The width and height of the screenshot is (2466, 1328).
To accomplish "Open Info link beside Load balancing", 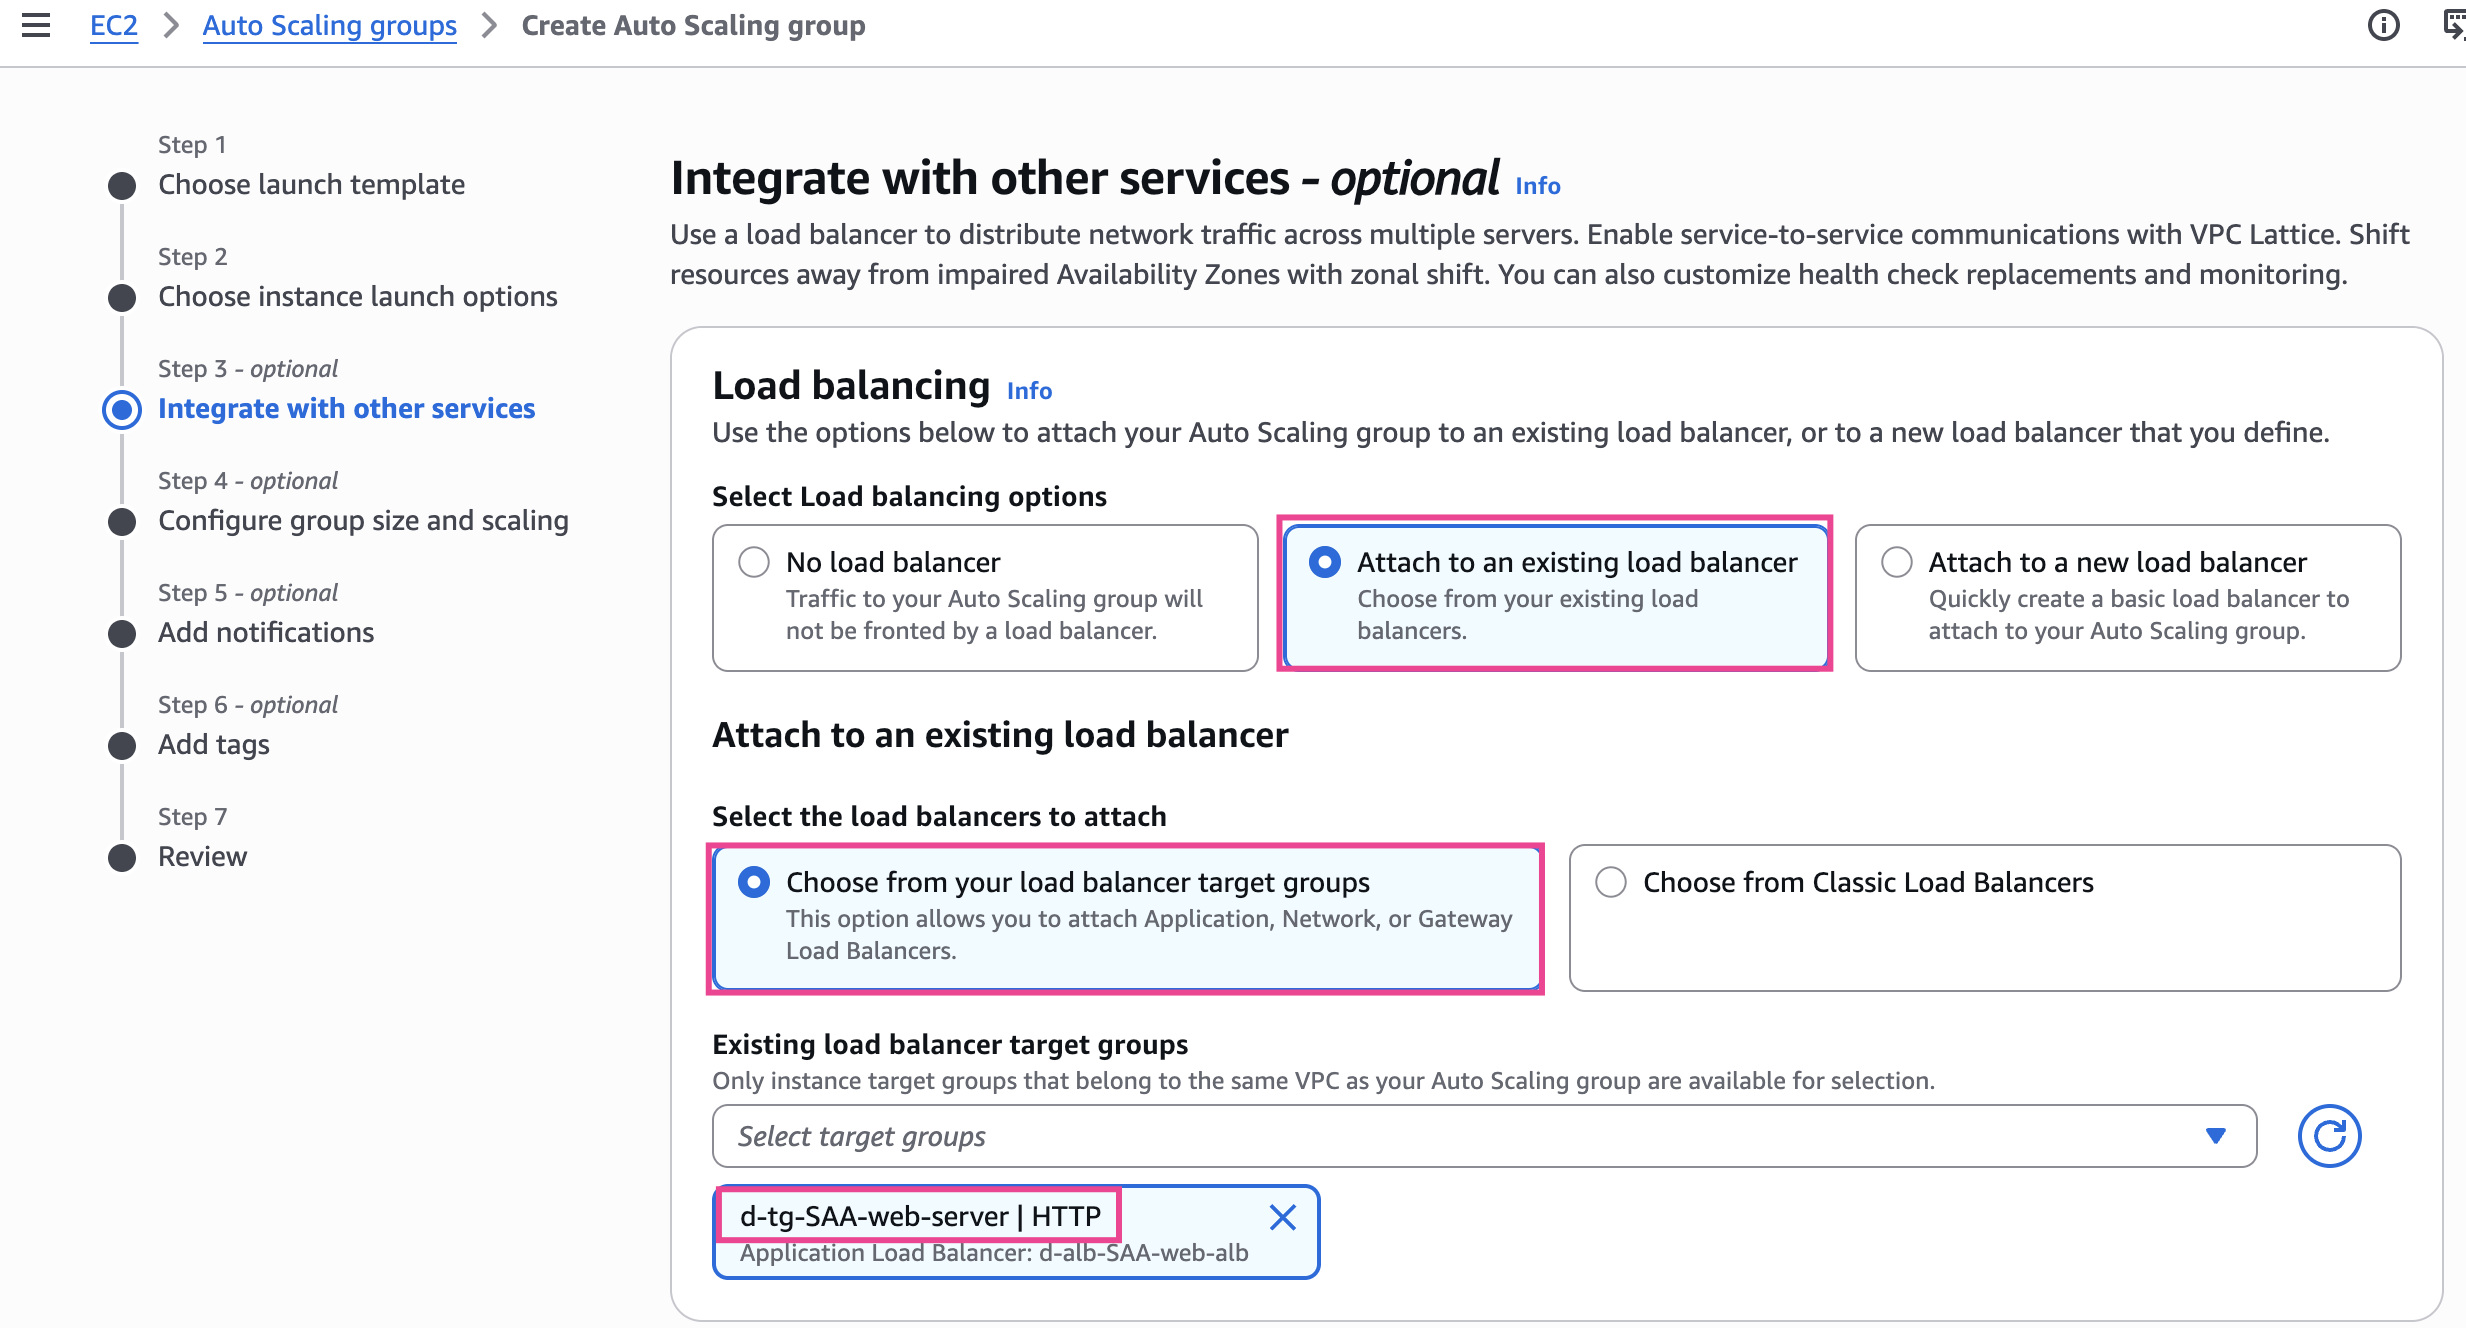I will click(1029, 391).
